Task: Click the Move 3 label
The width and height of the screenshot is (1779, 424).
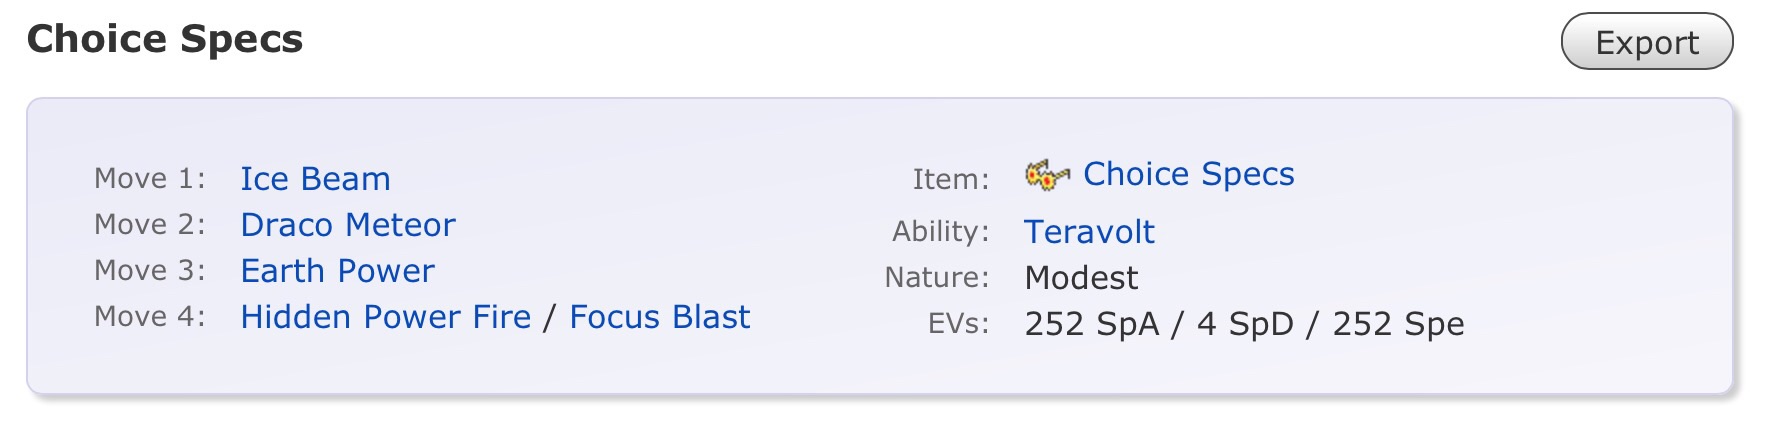Action: [x=150, y=270]
